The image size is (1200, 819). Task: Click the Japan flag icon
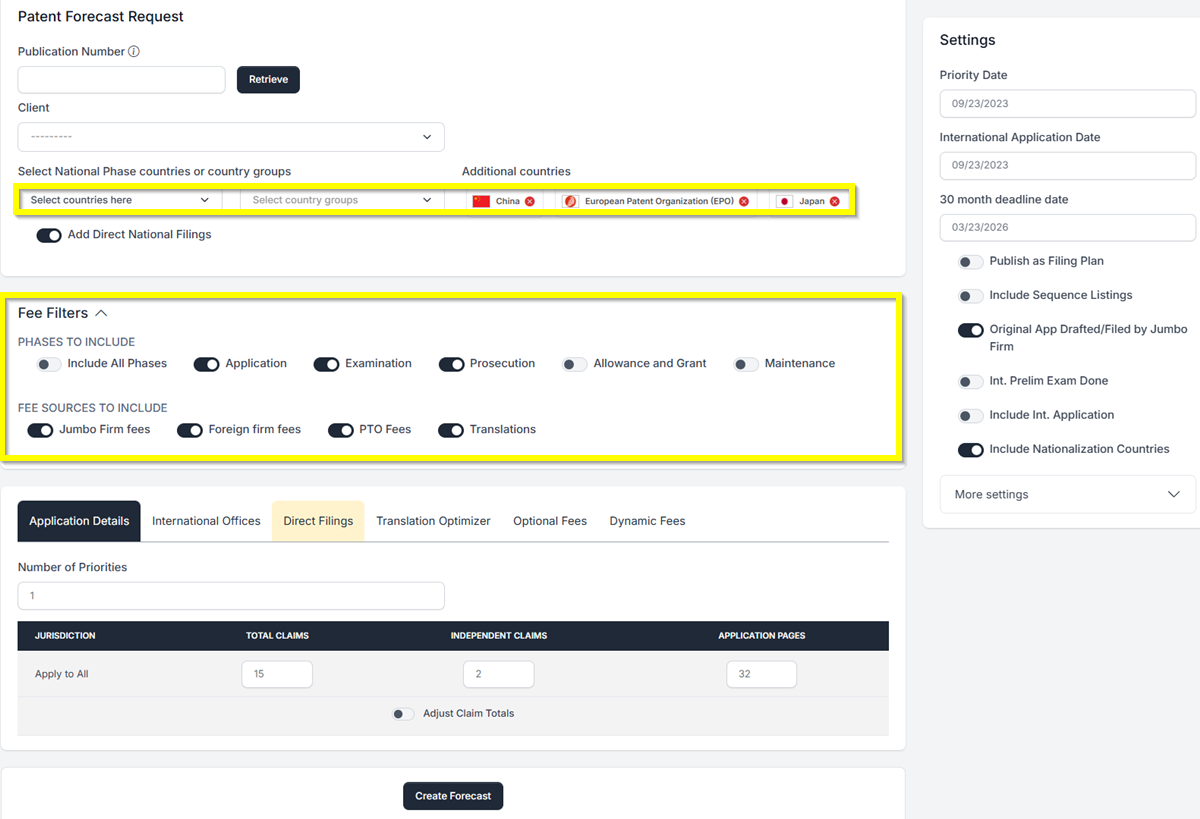pos(784,201)
